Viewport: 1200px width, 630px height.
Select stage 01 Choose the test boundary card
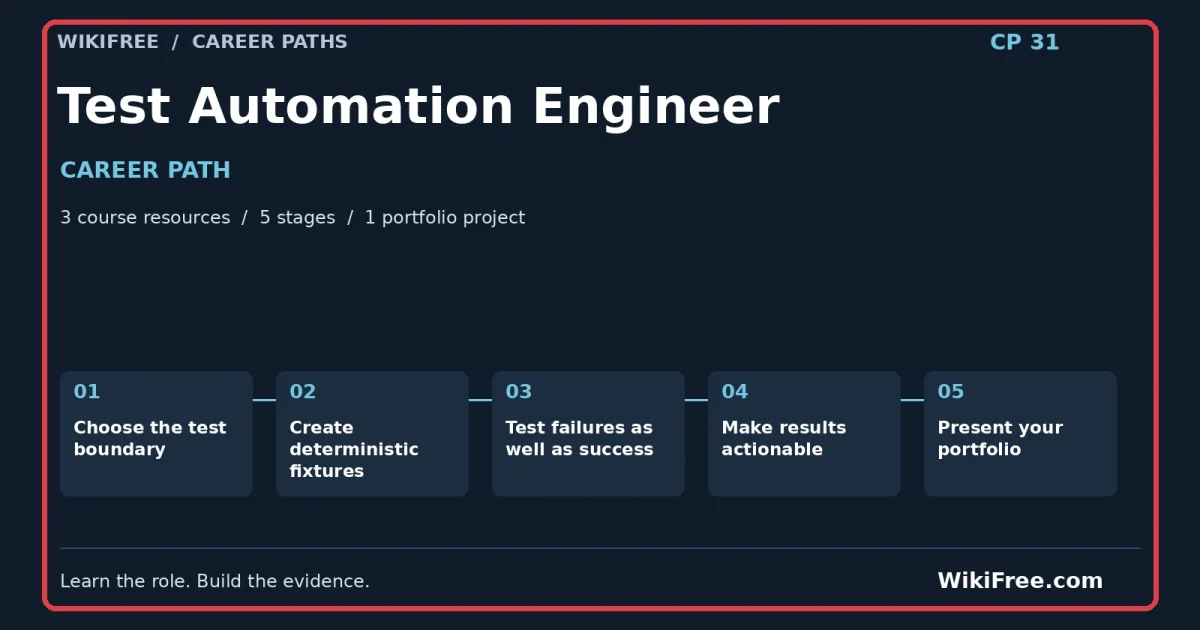tap(156, 434)
